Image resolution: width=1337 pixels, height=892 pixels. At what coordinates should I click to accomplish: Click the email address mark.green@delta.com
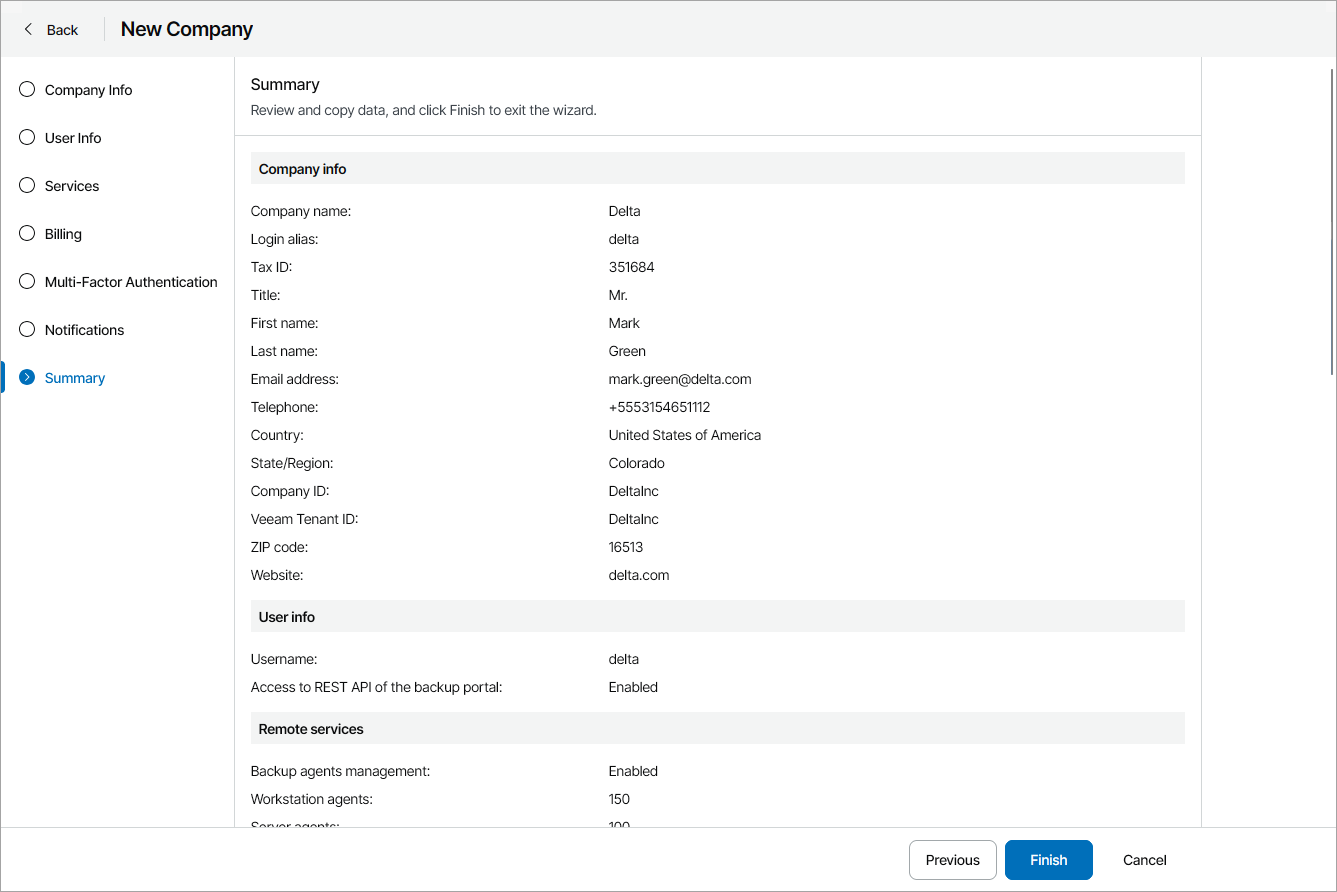coord(680,378)
